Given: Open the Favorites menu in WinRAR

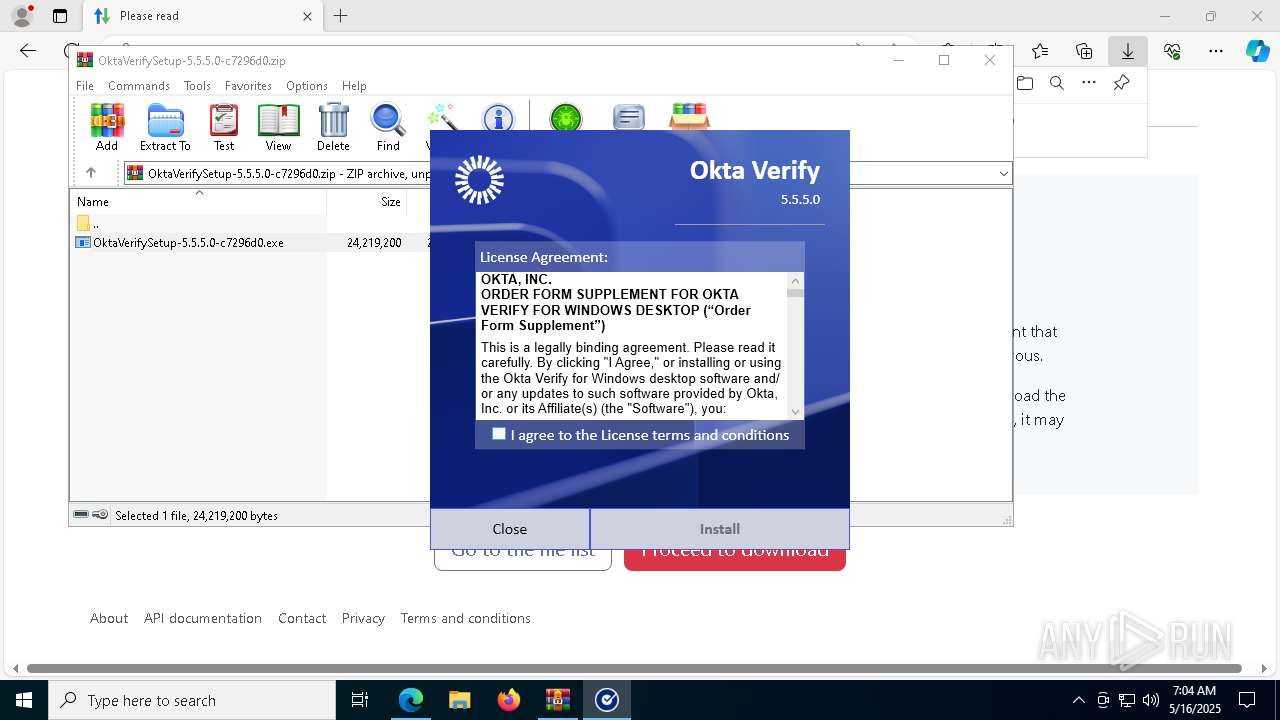Looking at the screenshot, I should 248,86.
